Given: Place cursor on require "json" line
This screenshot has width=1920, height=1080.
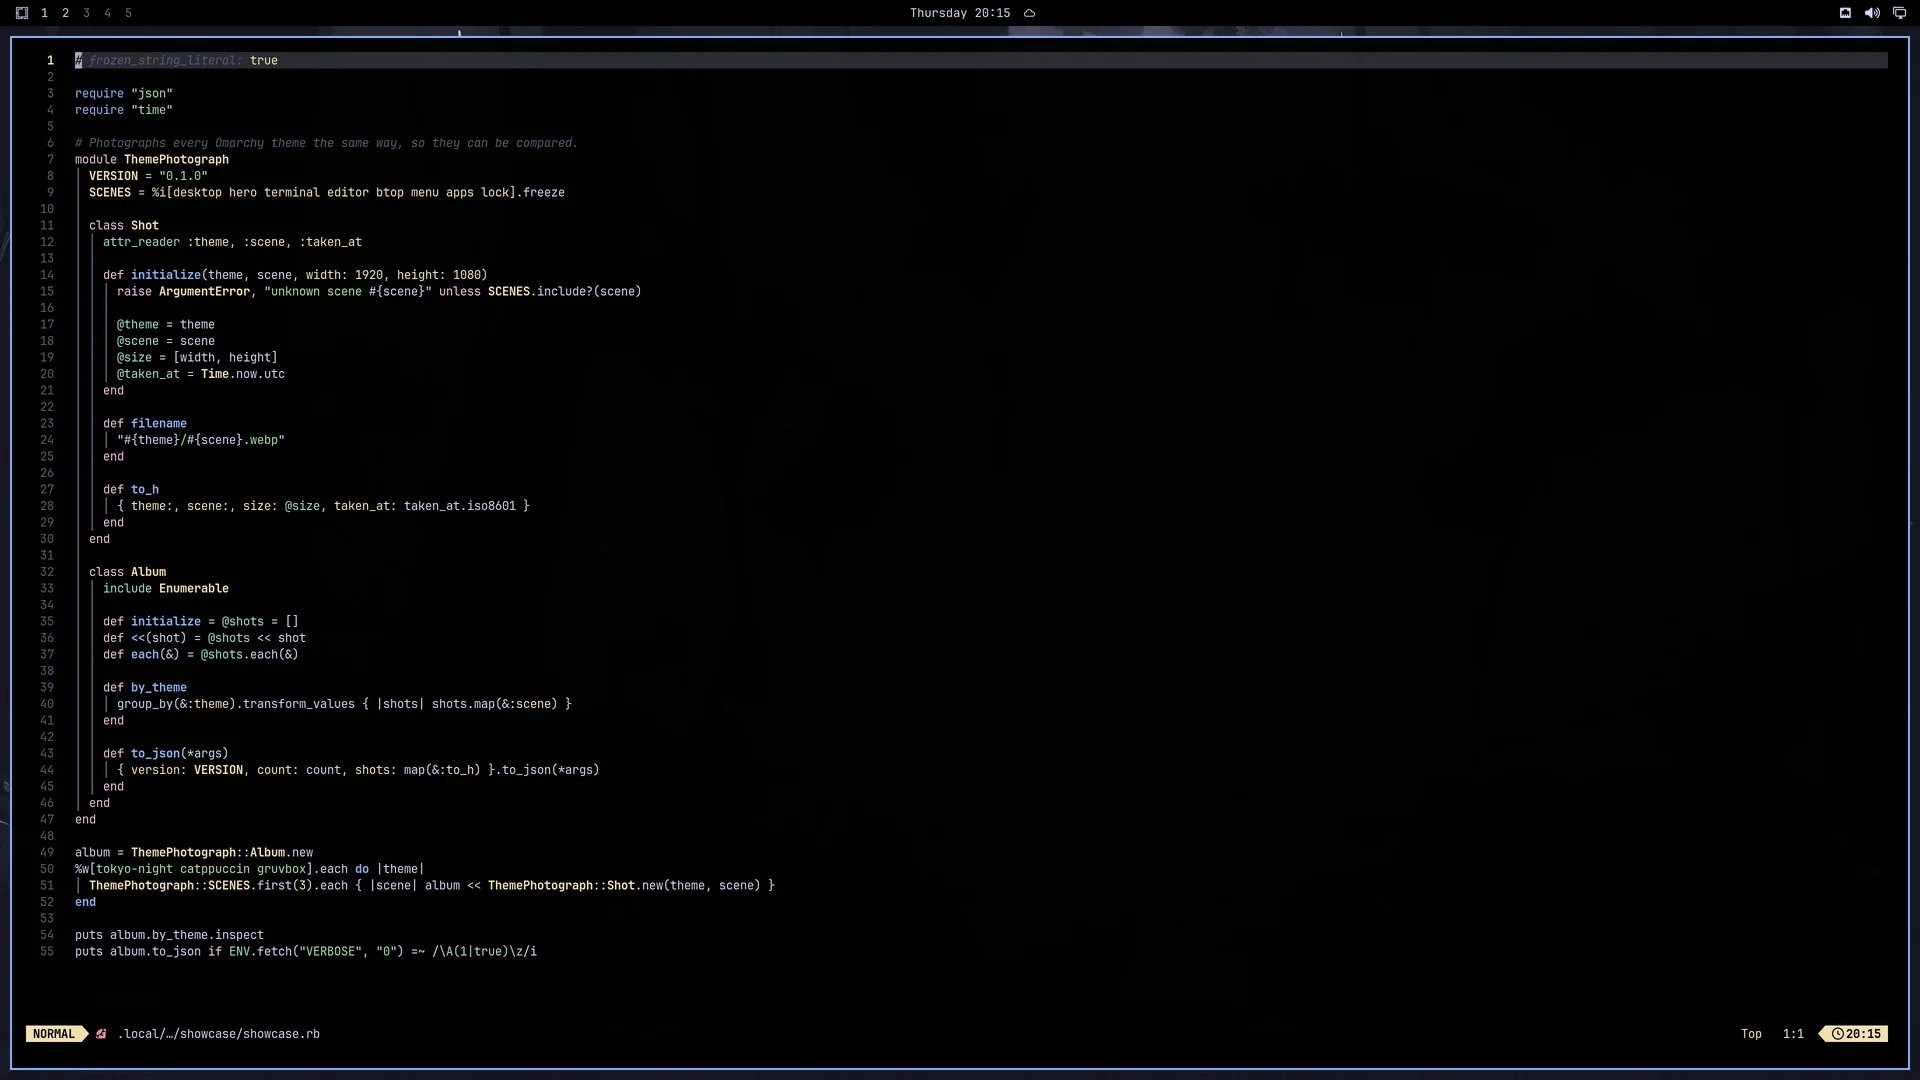Looking at the screenshot, I should pos(124,94).
